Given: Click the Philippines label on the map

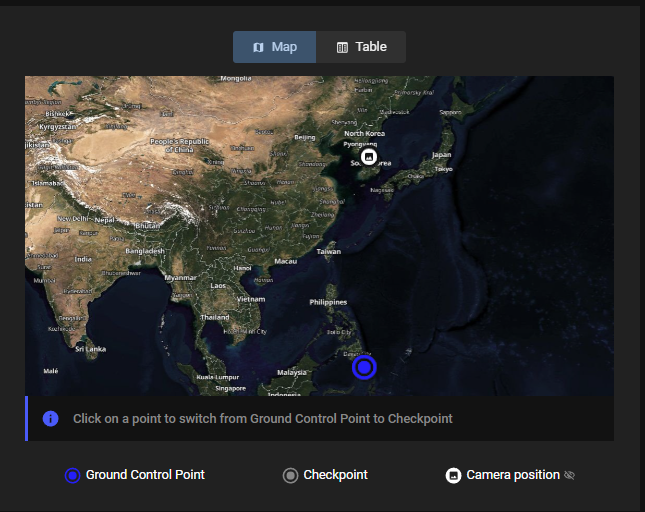Looking at the screenshot, I should coord(328,302).
